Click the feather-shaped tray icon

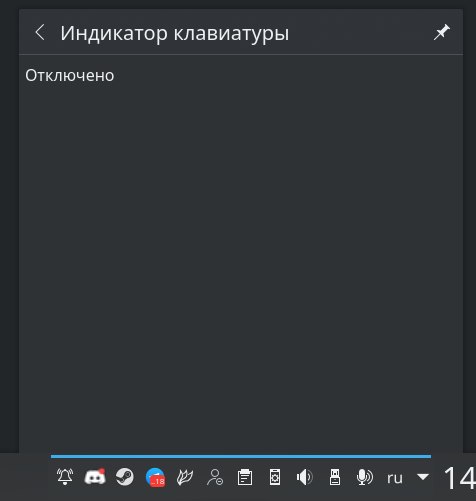tap(185, 477)
